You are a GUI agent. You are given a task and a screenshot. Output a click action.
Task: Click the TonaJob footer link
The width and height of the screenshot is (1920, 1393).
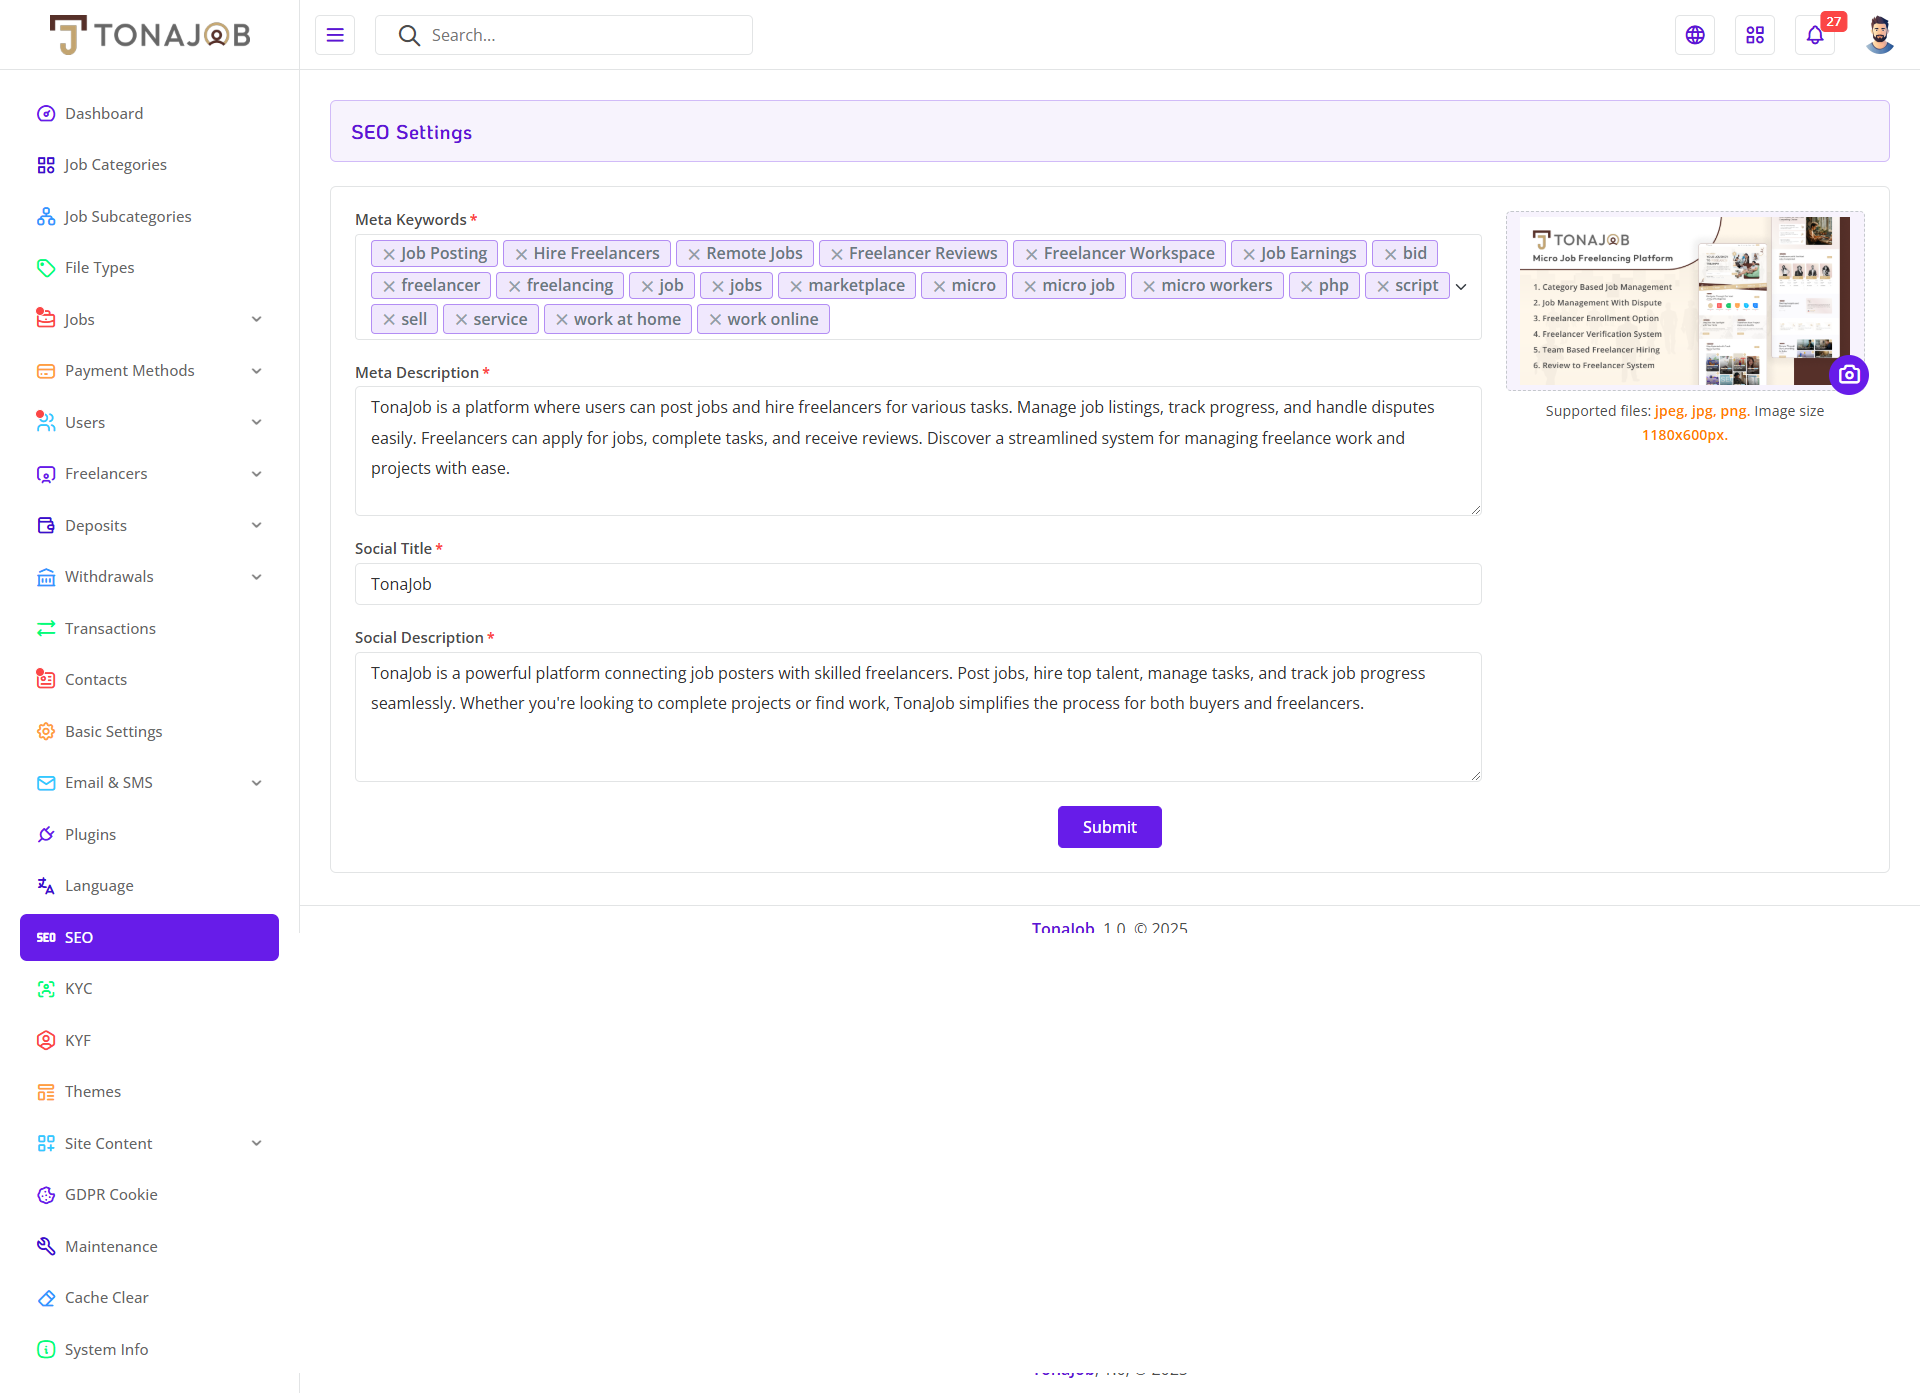pos(1063,927)
